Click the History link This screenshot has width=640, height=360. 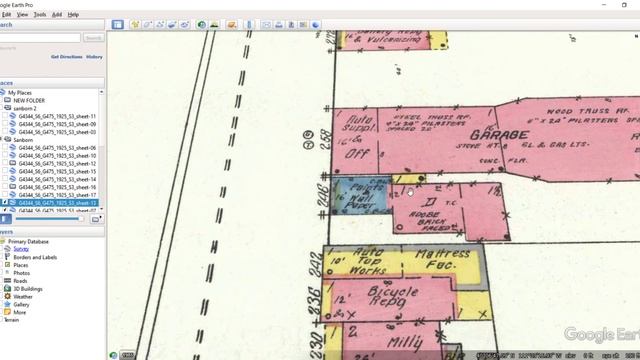tap(94, 57)
